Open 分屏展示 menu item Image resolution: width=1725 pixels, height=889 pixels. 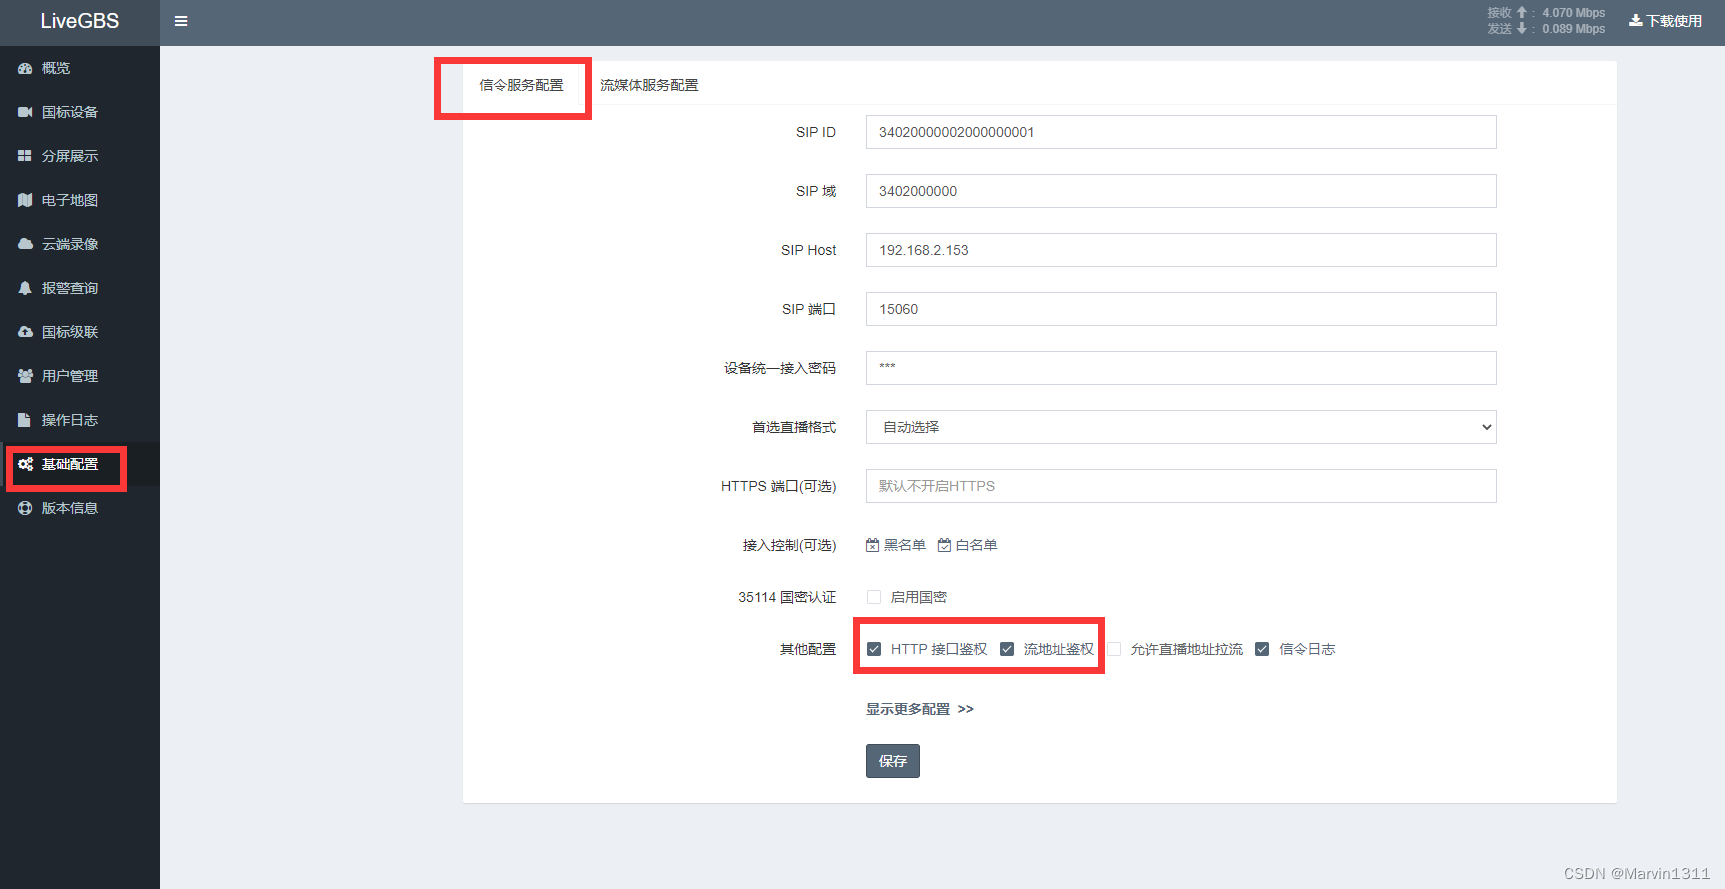tap(80, 156)
